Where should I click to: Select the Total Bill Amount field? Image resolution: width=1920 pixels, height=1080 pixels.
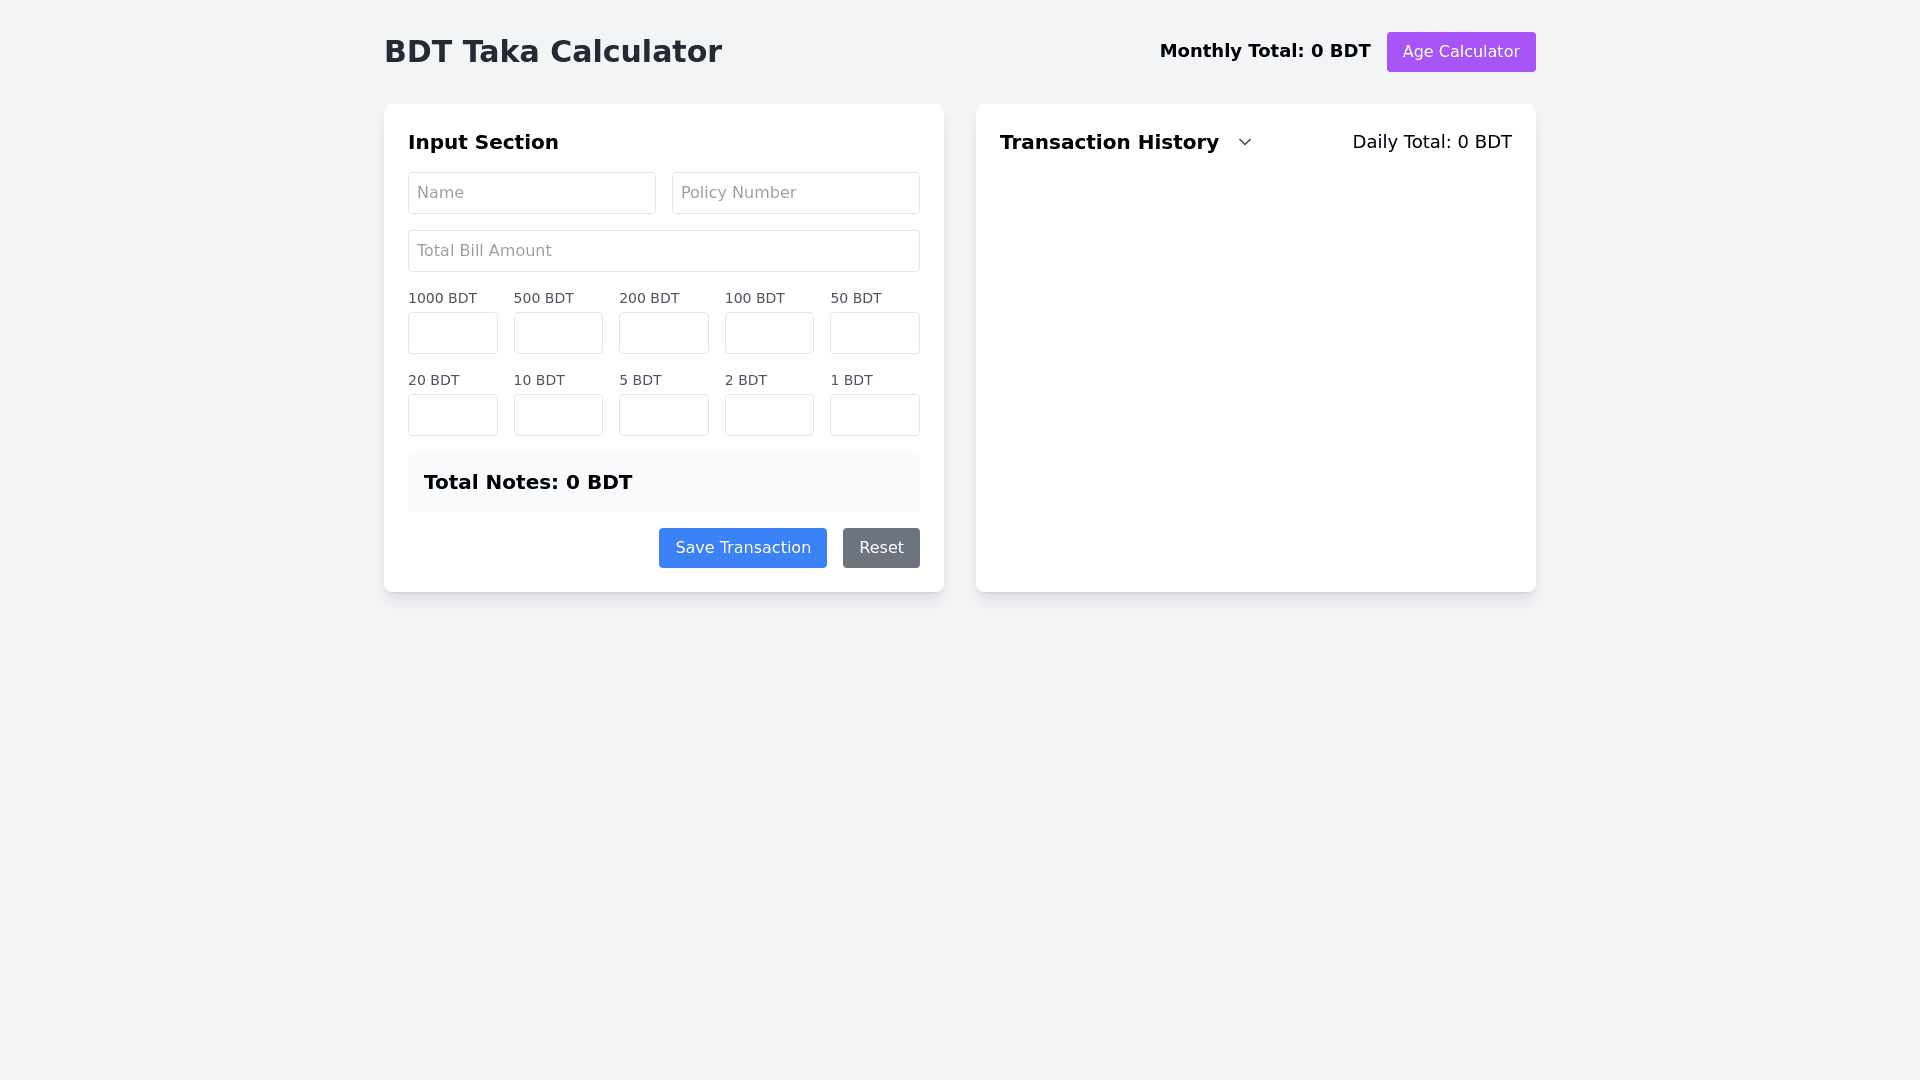coord(663,251)
